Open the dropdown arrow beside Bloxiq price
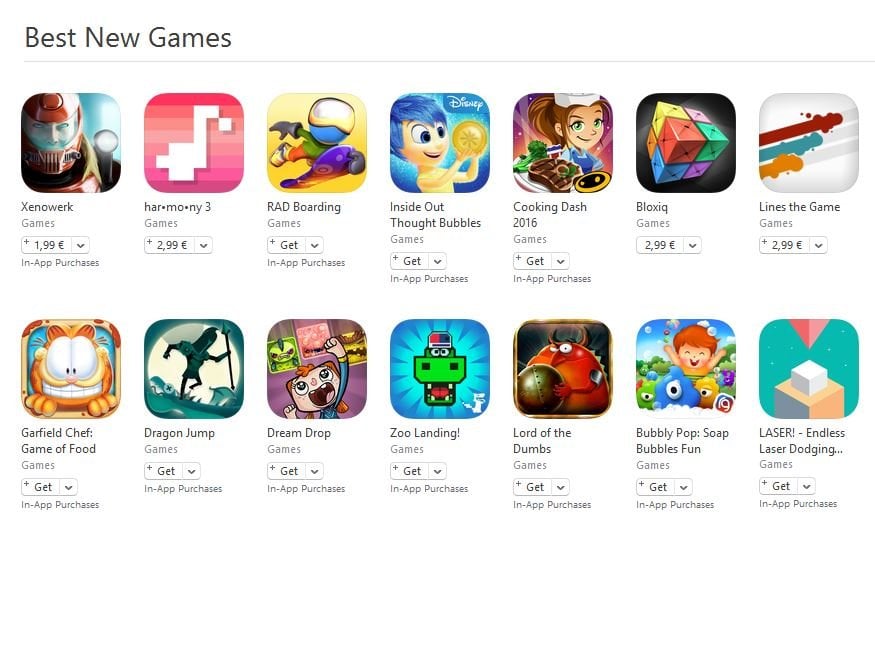 [x=693, y=245]
